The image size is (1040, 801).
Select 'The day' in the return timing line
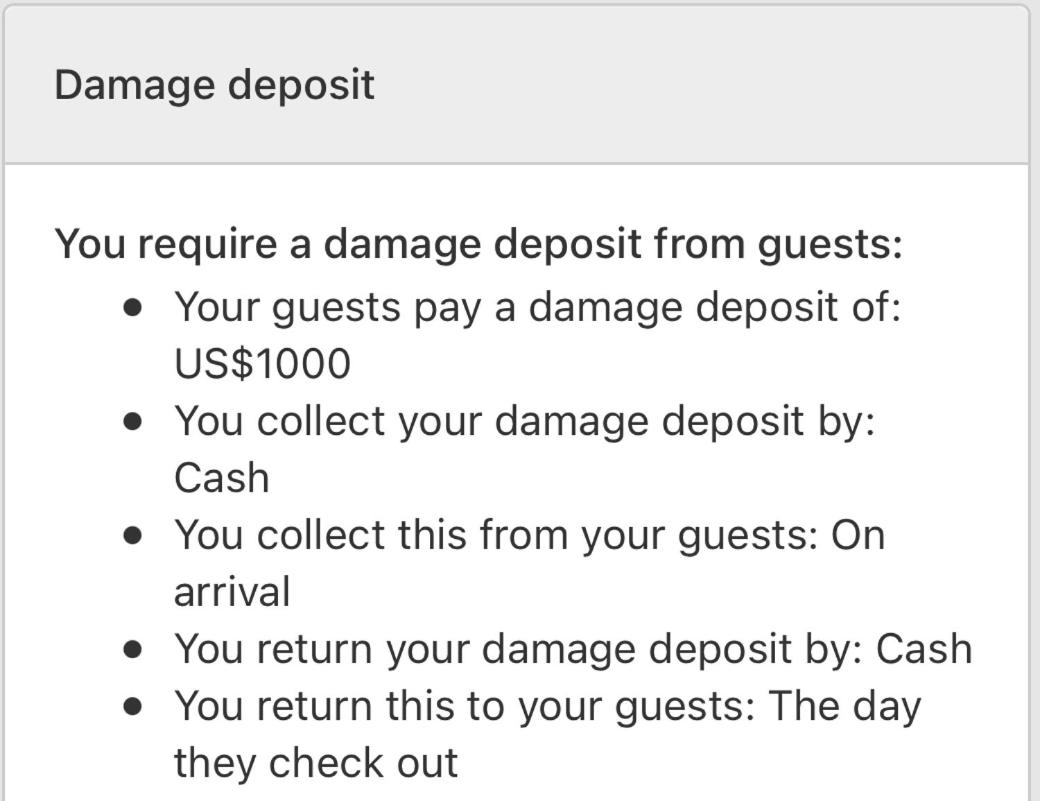(x=846, y=707)
